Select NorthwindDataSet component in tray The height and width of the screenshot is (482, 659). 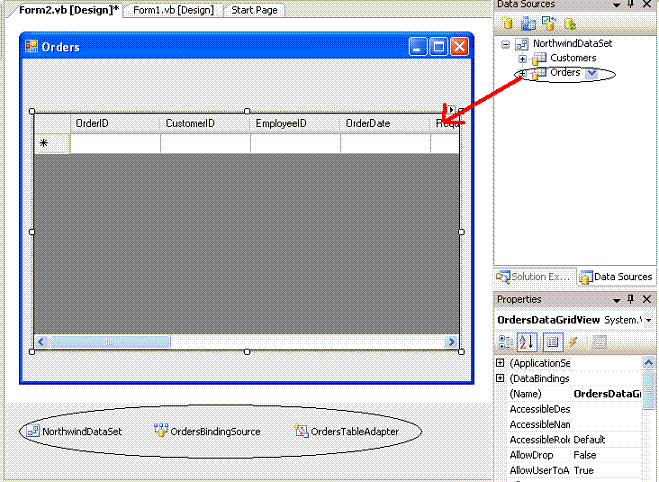74,432
